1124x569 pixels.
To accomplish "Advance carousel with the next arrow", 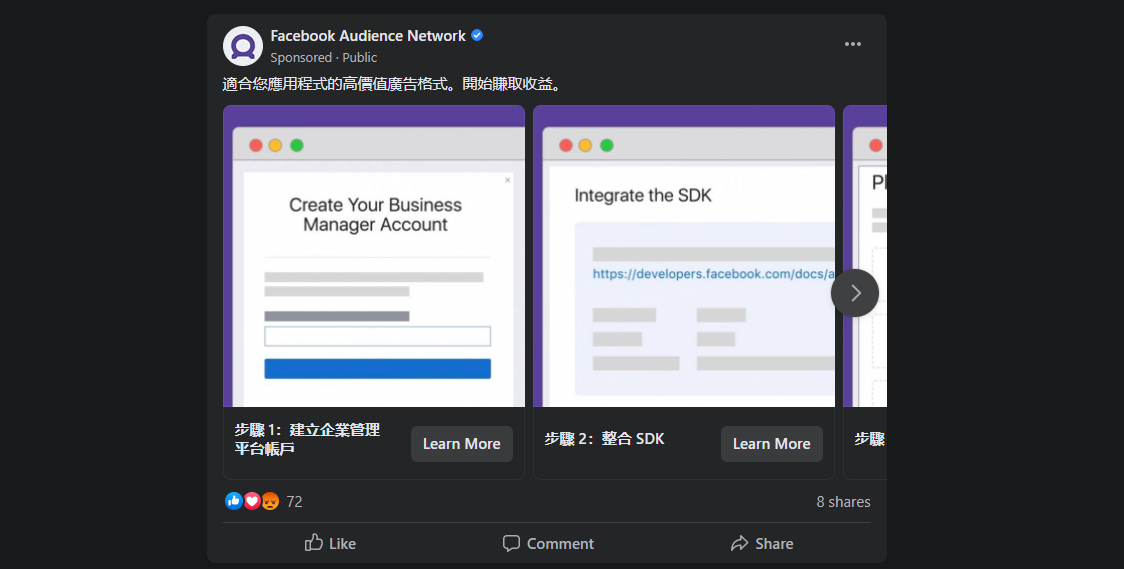I will (x=854, y=292).
